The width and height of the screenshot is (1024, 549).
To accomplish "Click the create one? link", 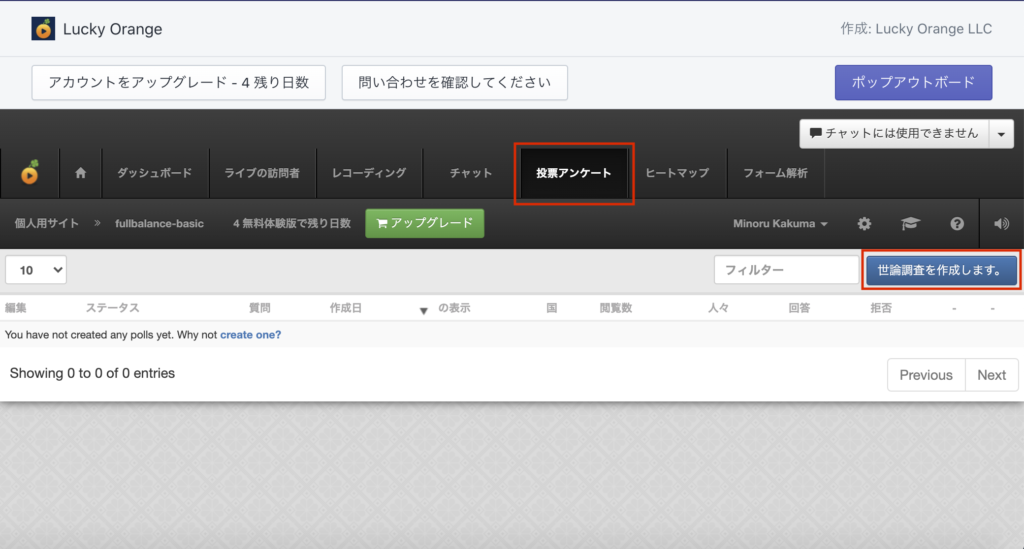I will [250, 335].
